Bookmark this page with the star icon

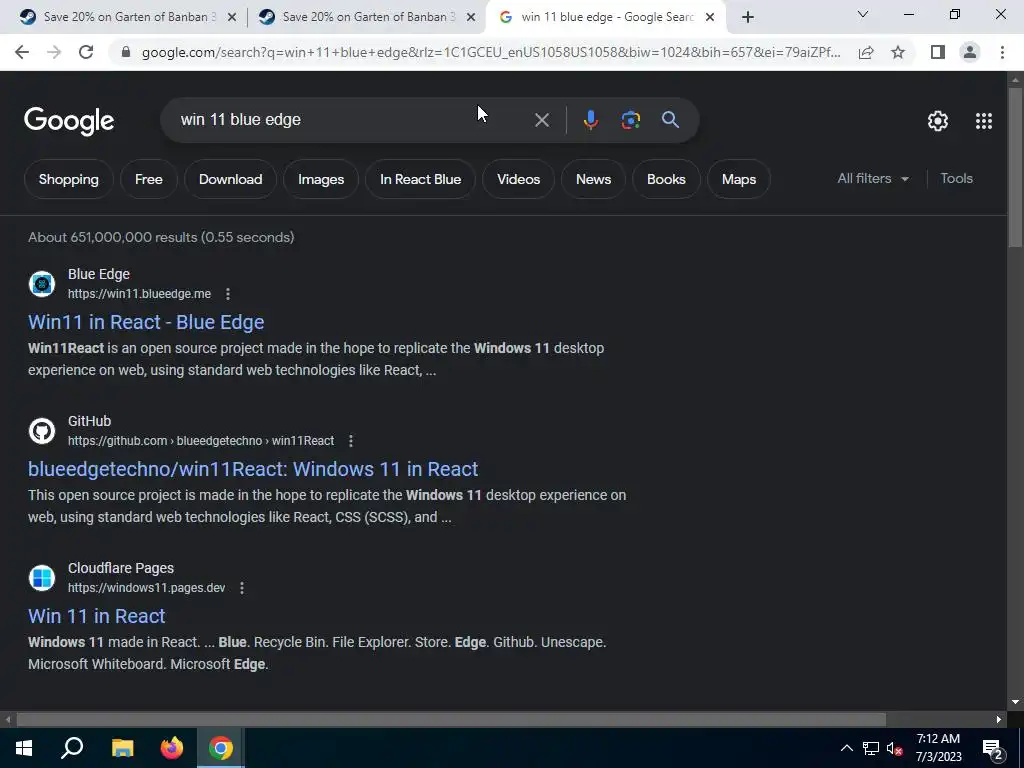click(898, 52)
